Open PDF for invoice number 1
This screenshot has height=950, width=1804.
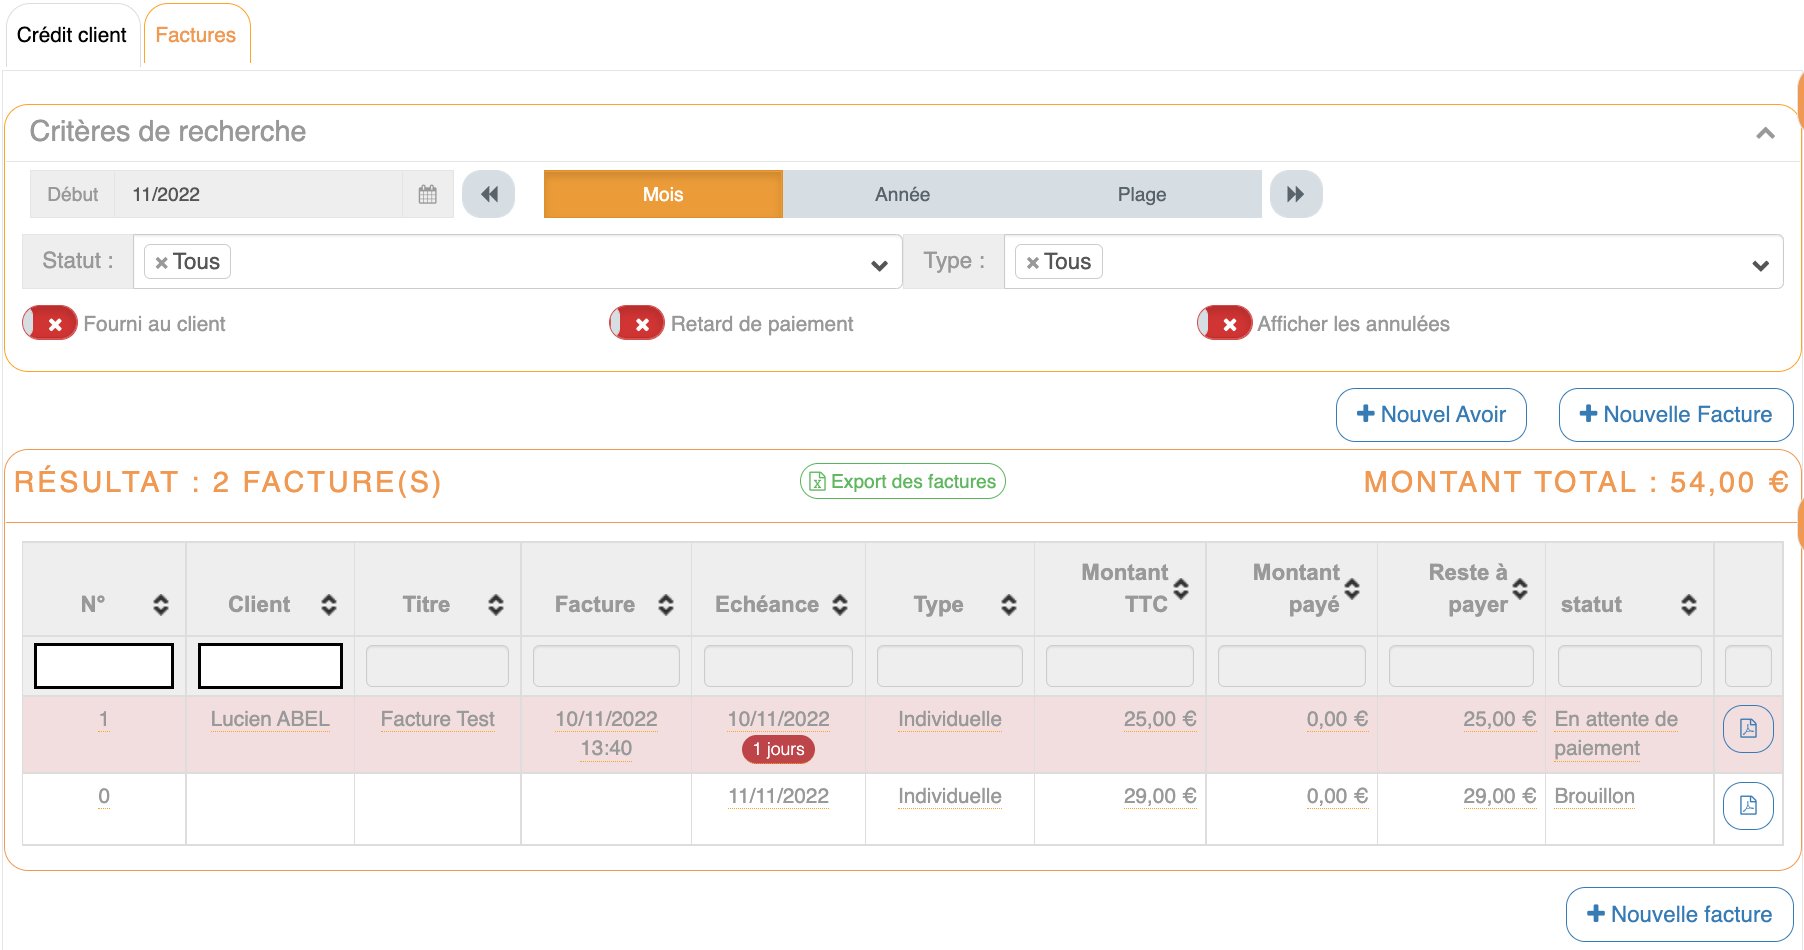1747,728
